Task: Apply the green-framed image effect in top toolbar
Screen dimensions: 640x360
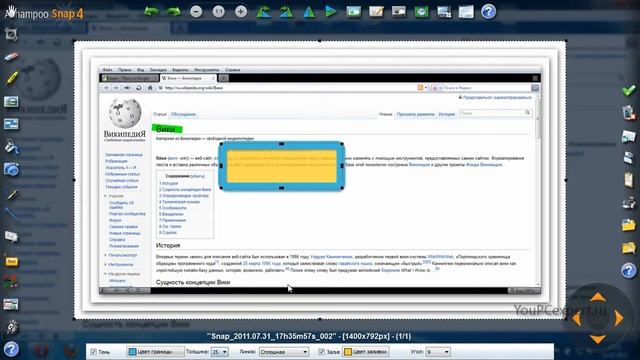Action: pyautogui.click(x=421, y=11)
